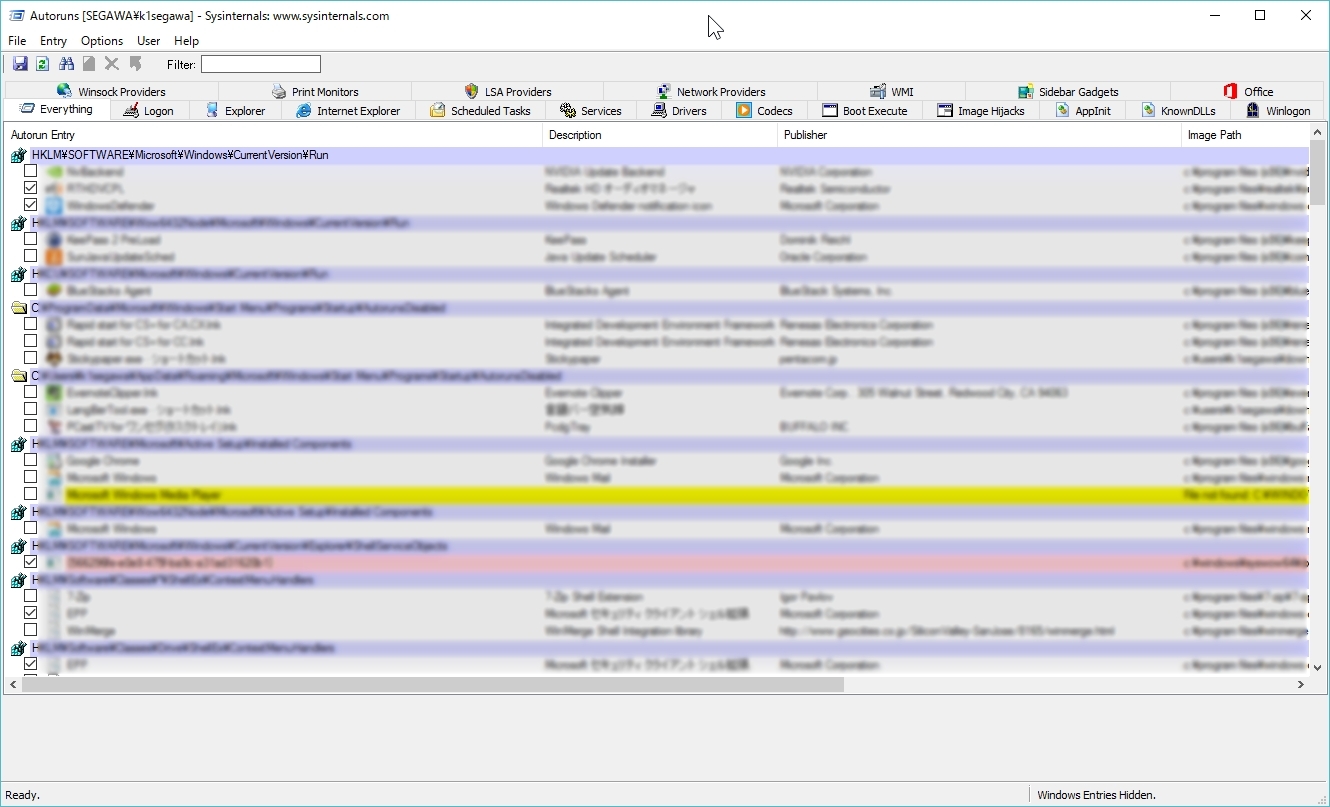The width and height of the screenshot is (1330, 807).
Task: Show the KnownDLLs tab
Action: pyautogui.click(x=1178, y=111)
